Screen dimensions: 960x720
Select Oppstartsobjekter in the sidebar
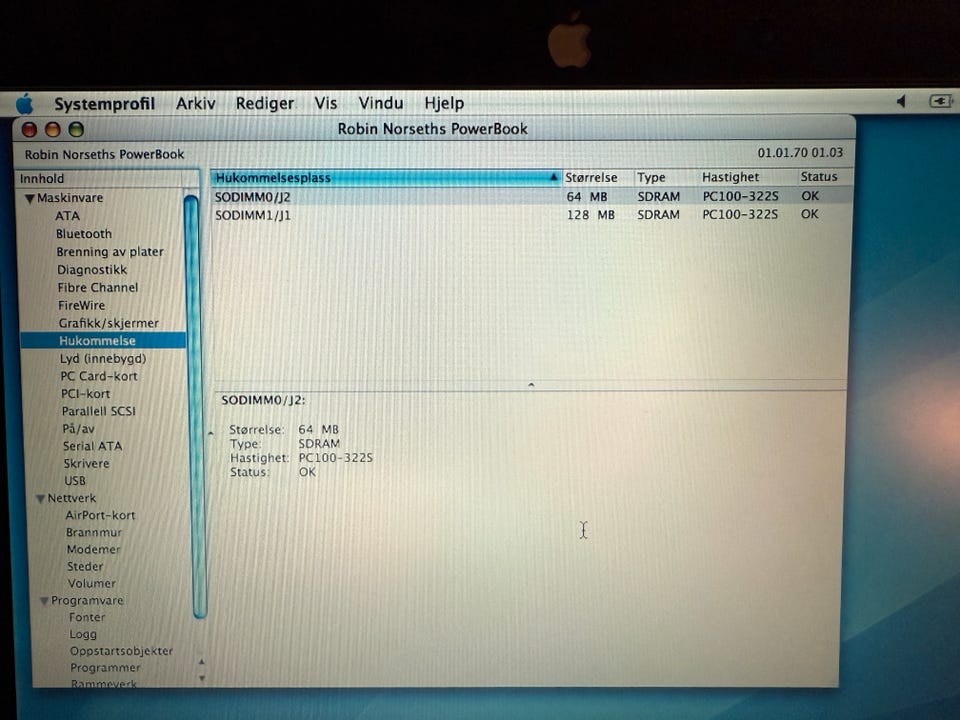pyautogui.click(x=121, y=651)
